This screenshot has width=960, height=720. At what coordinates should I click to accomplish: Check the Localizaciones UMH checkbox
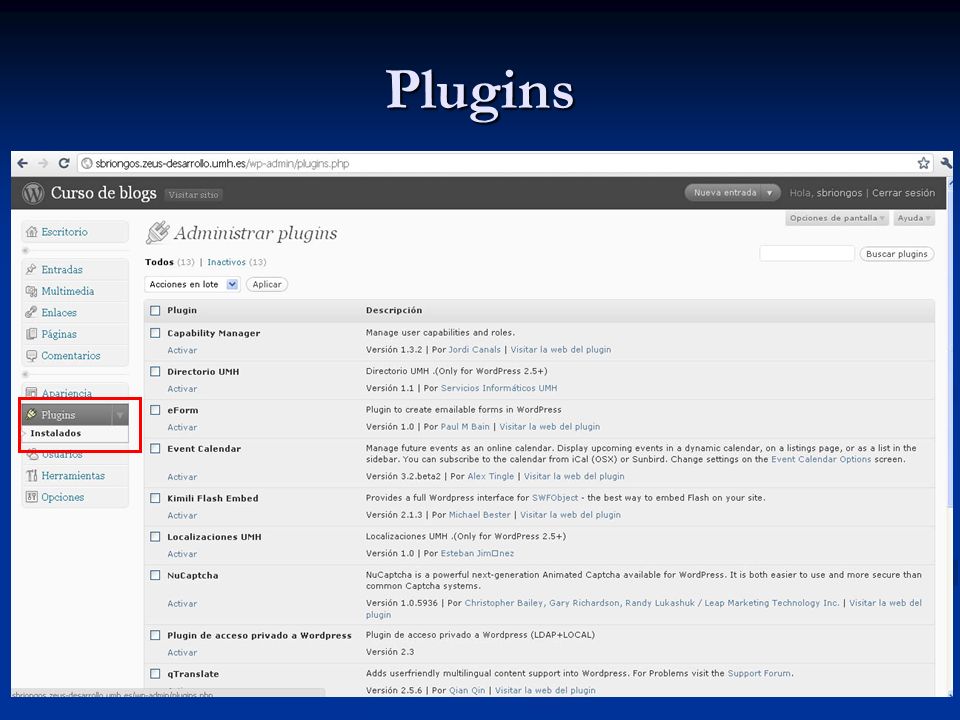coord(155,537)
